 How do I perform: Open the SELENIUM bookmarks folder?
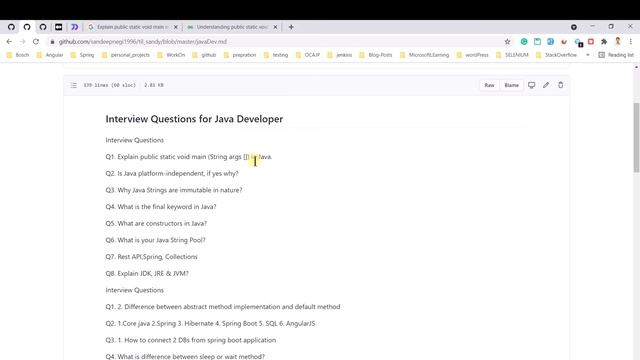pyautogui.click(x=512, y=55)
